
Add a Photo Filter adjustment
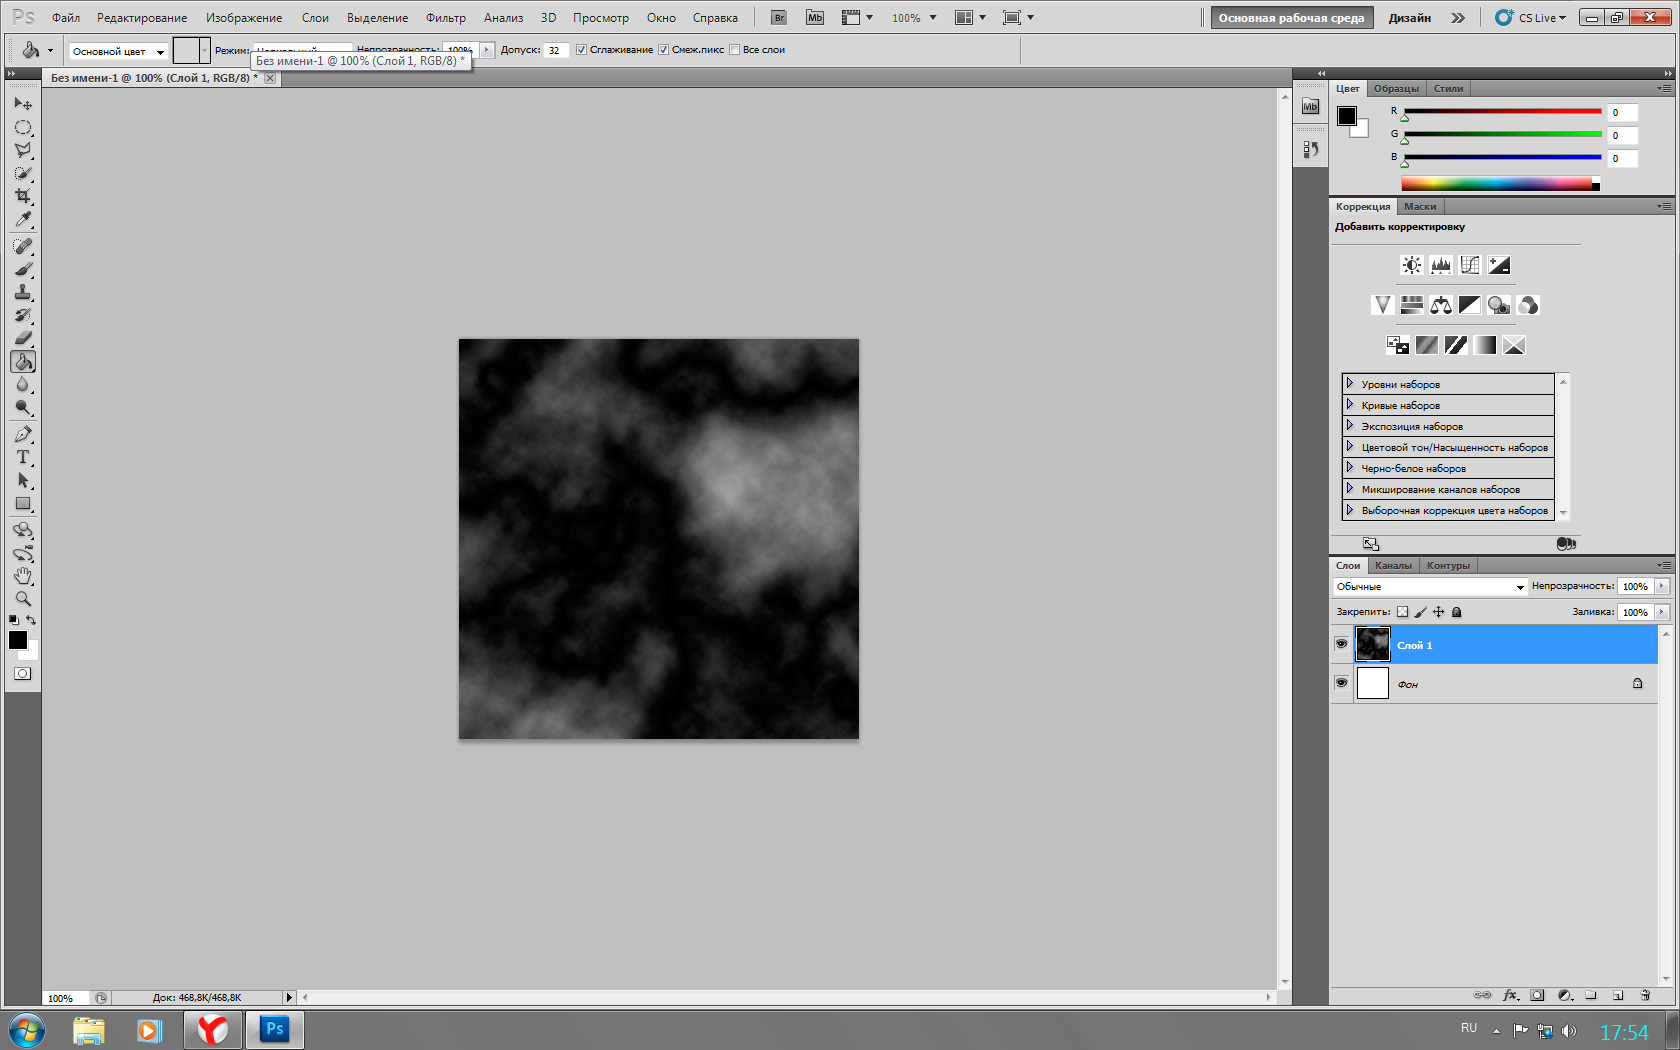[1498, 305]
